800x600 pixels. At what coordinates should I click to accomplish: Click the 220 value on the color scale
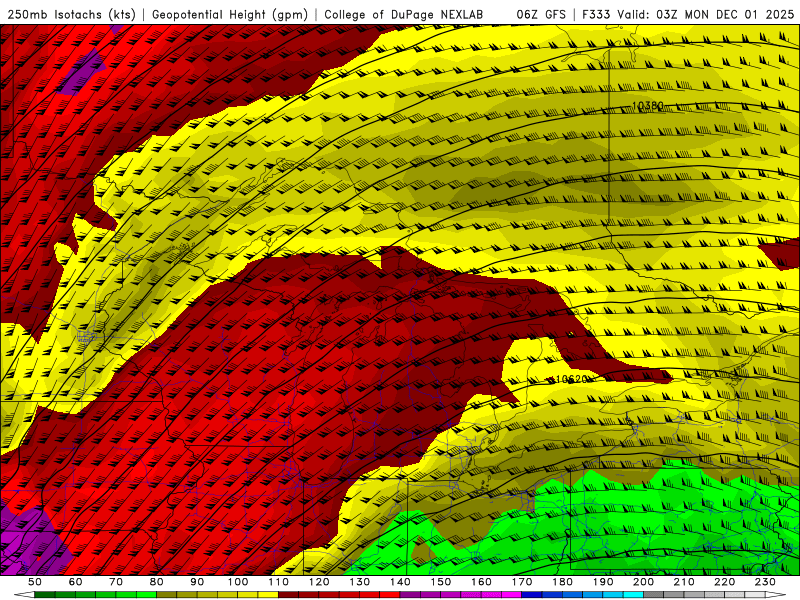click(x=725, y=582)
